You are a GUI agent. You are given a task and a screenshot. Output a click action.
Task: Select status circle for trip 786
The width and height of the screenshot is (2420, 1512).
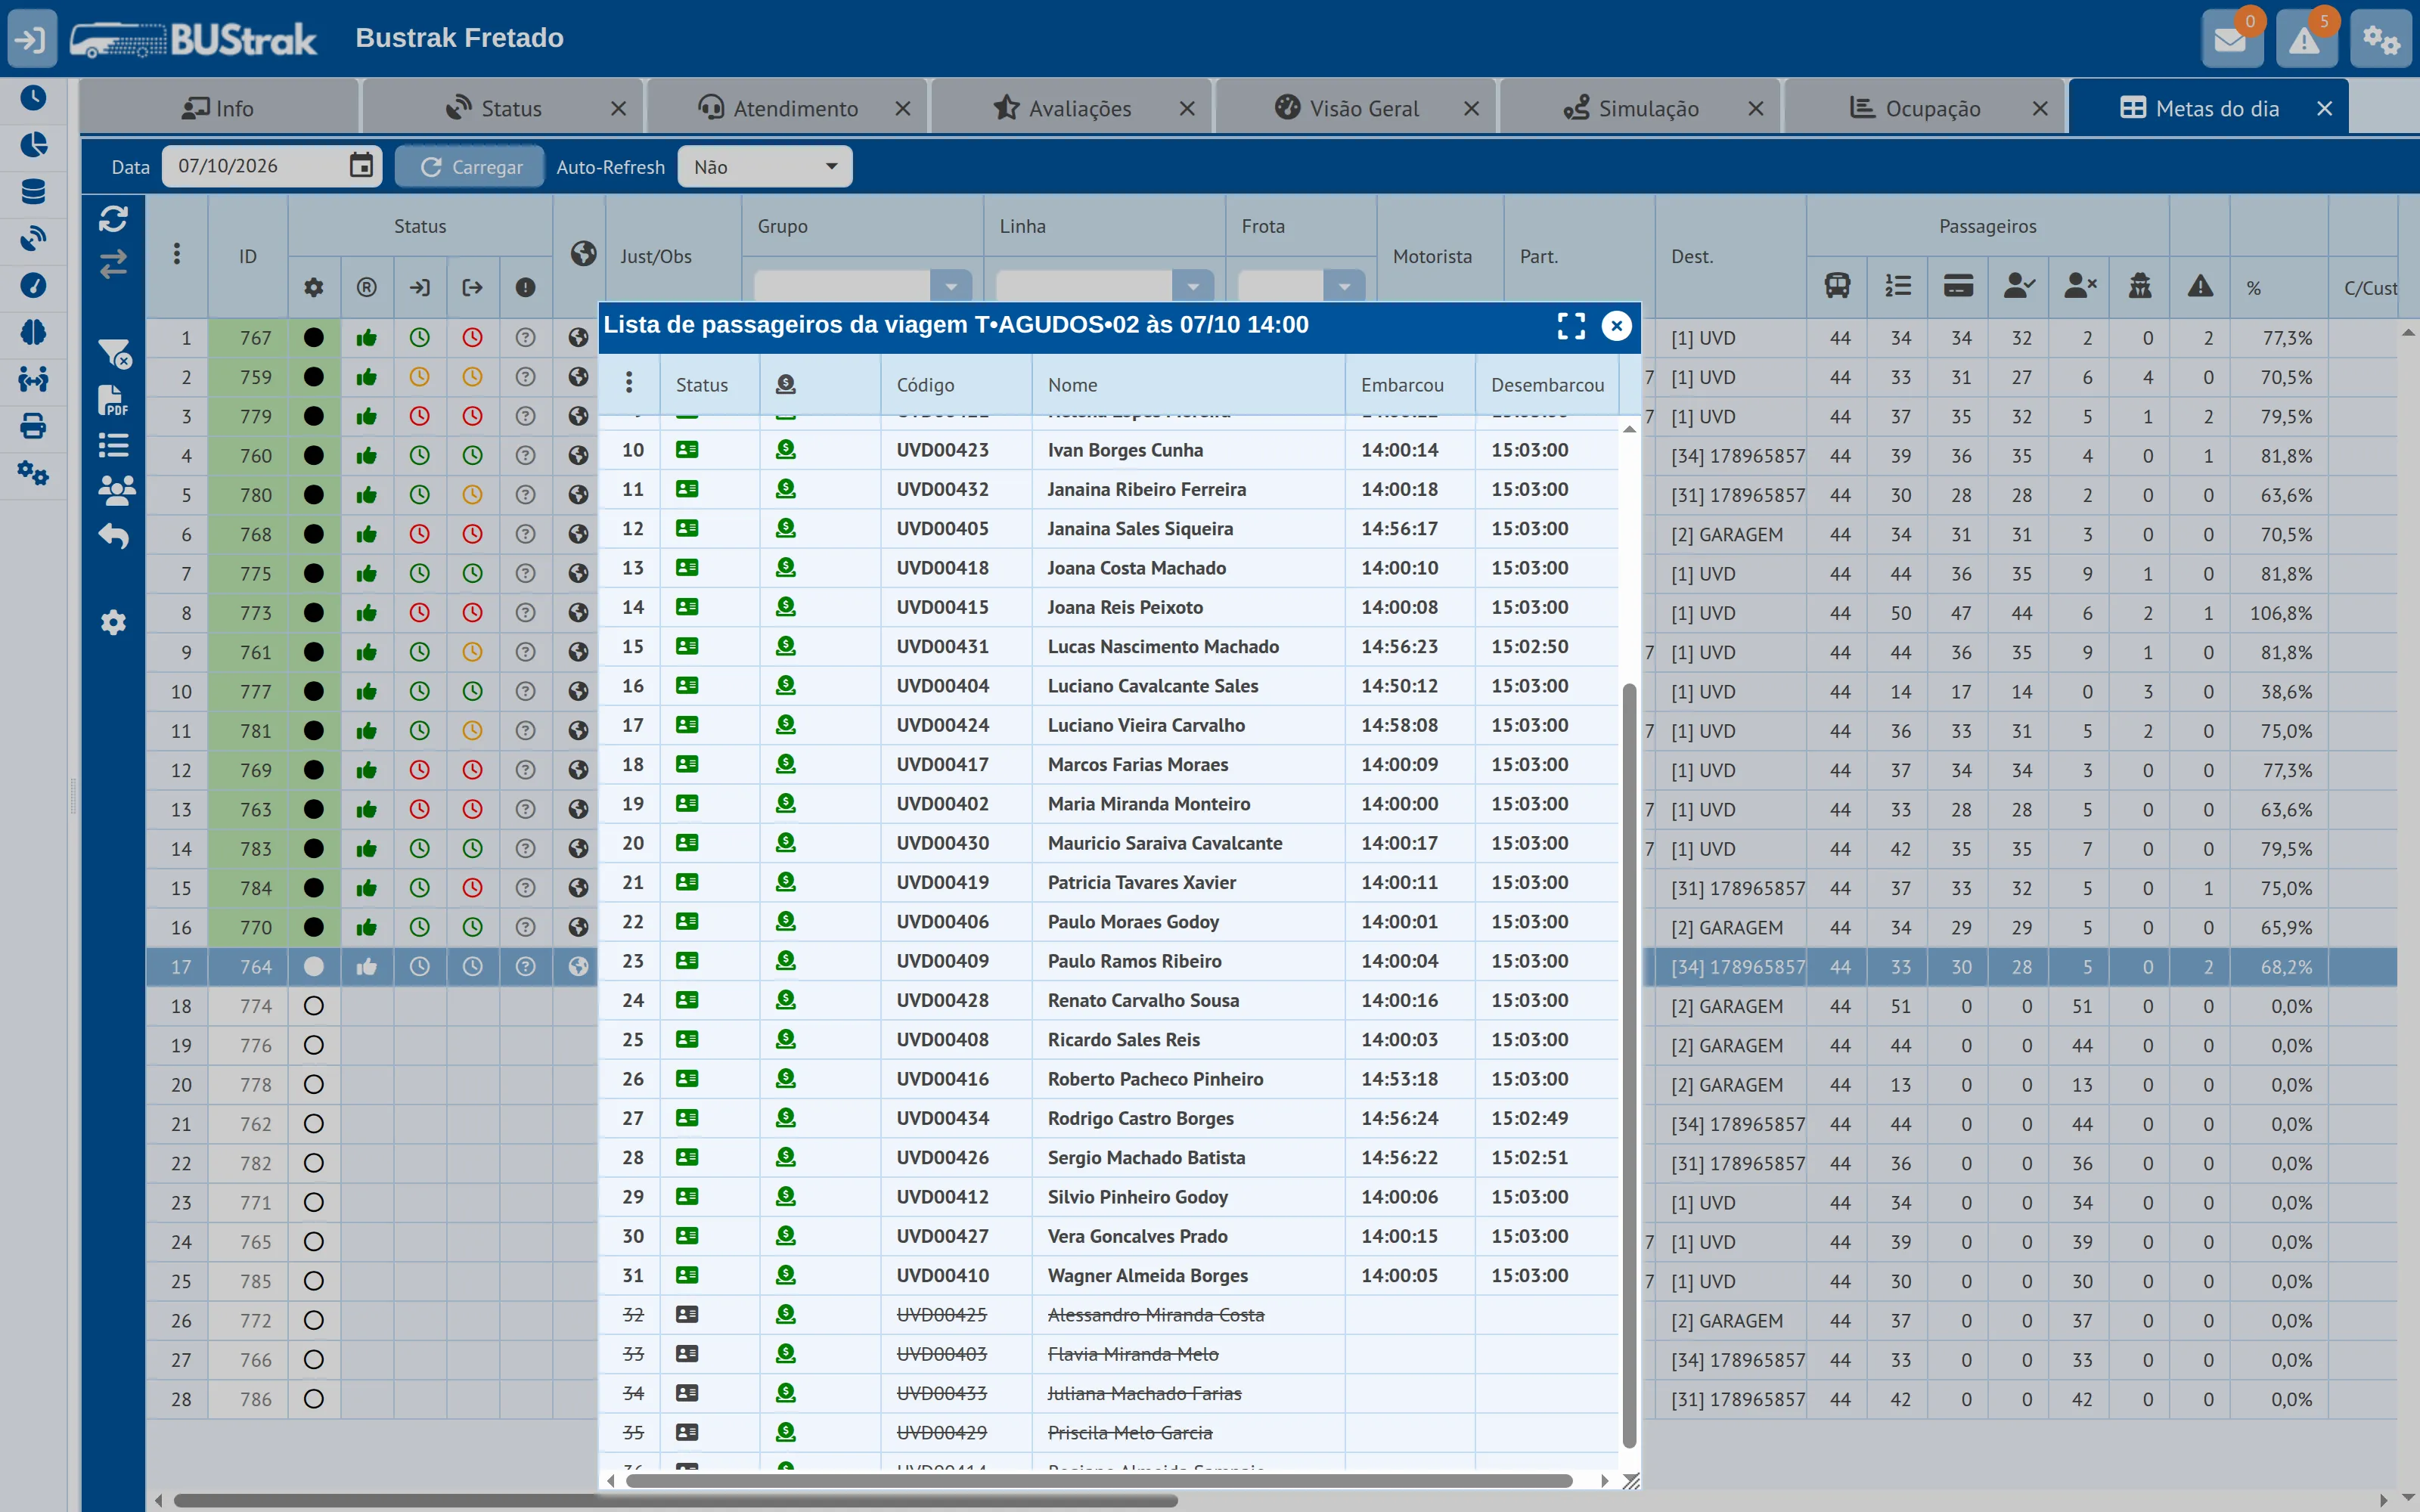click(314, 1399)
